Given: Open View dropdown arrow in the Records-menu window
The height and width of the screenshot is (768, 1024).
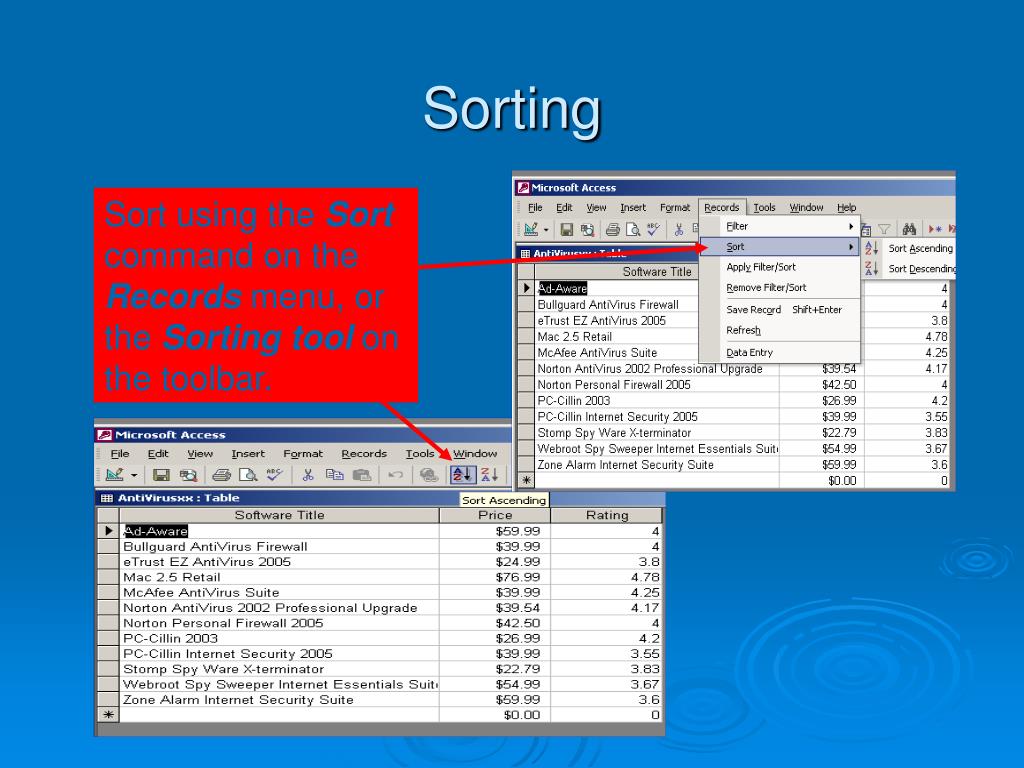Looking at the screenshot, I should coord(546,230).
